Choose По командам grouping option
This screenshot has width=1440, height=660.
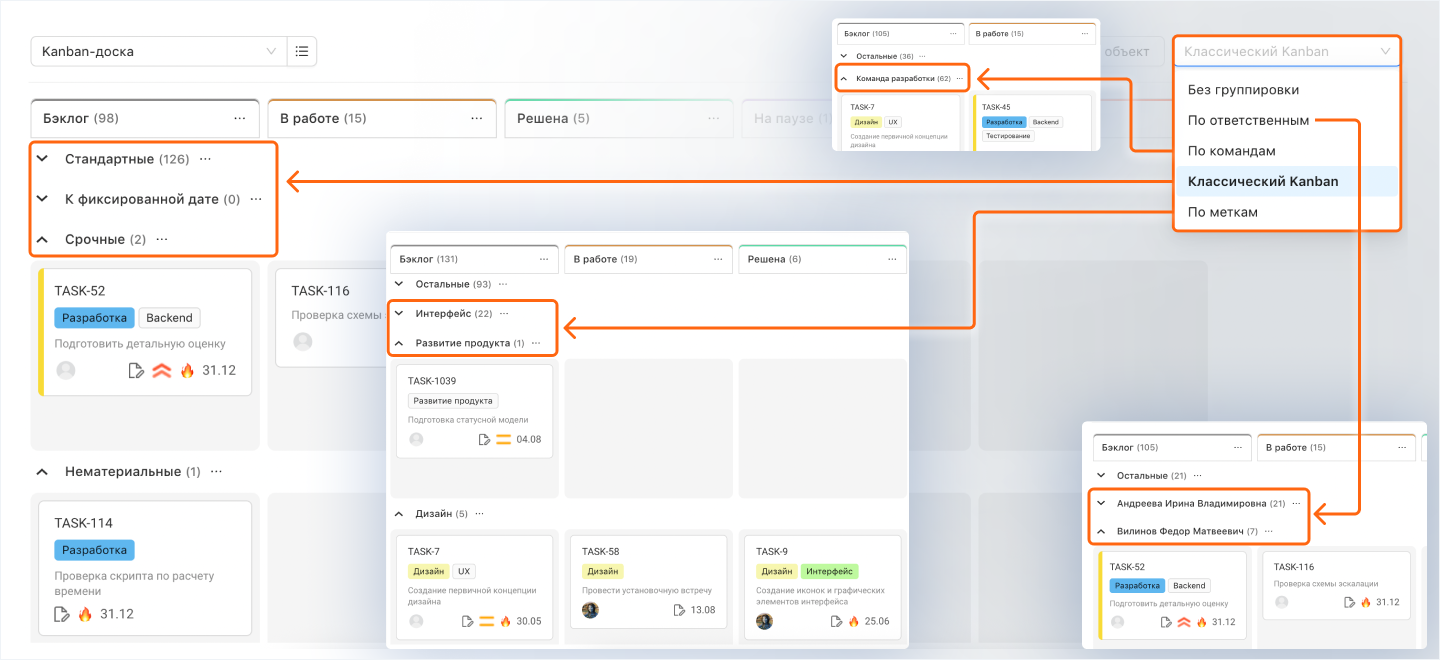pos(1231,151)
